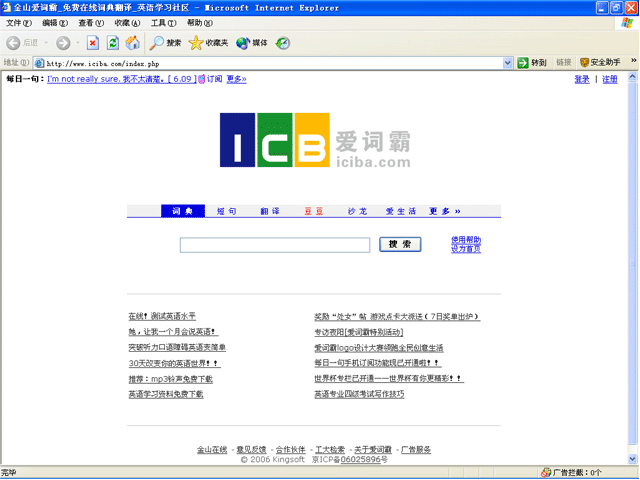Click the 广告服务 footer link

[416, 450]
